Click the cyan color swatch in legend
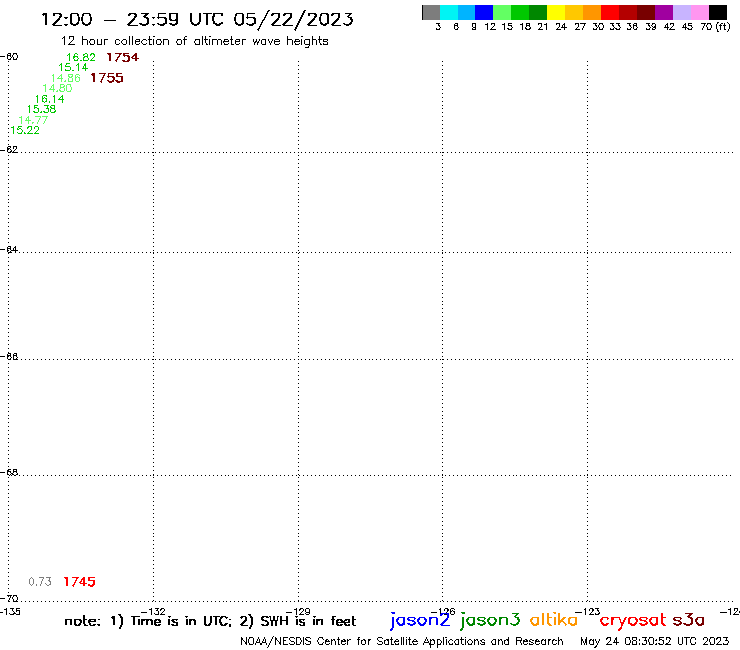The image size is (740, 650). tap(449, 12)
